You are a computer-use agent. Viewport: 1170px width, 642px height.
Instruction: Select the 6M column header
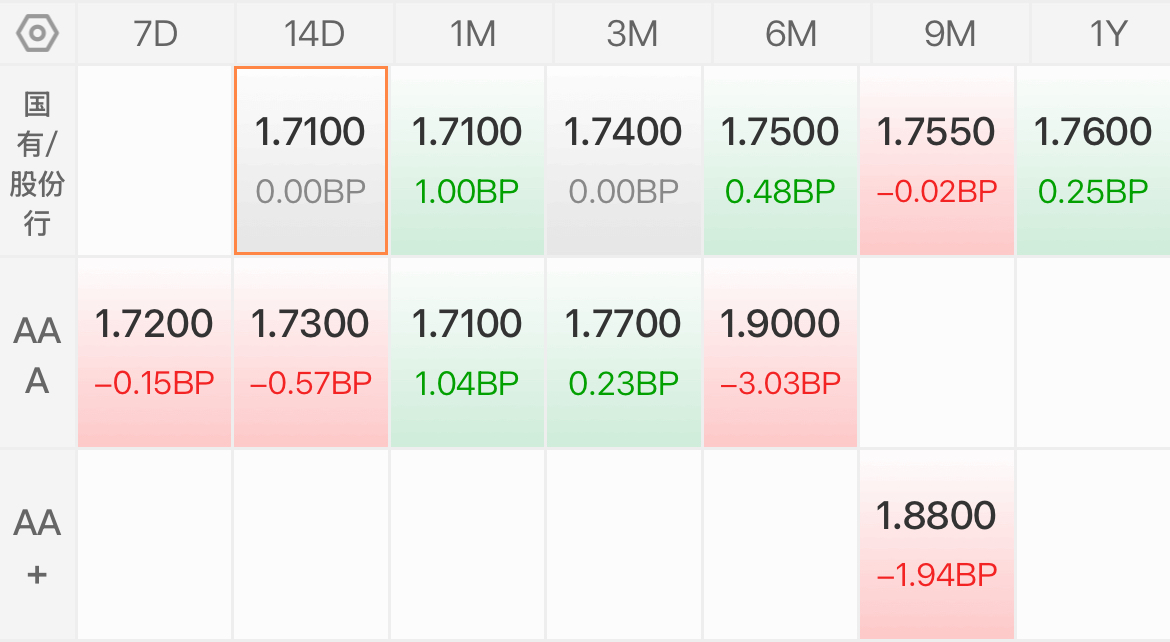point(790,34)
